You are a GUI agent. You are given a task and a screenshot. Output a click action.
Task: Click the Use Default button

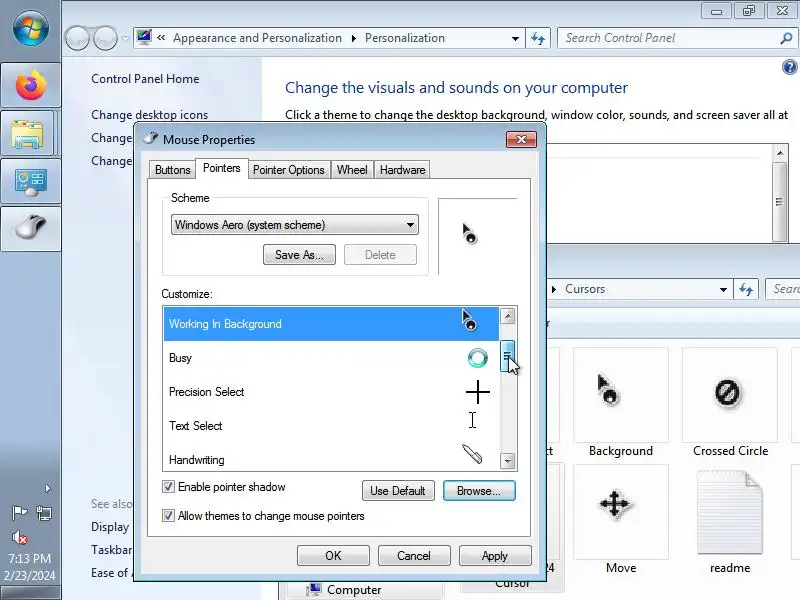click(398, 490)
